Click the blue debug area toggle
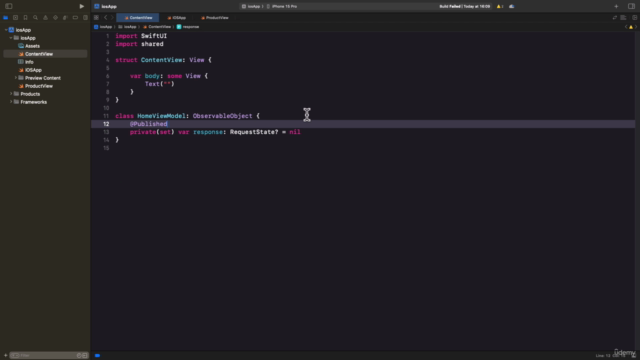 point(97,356)
